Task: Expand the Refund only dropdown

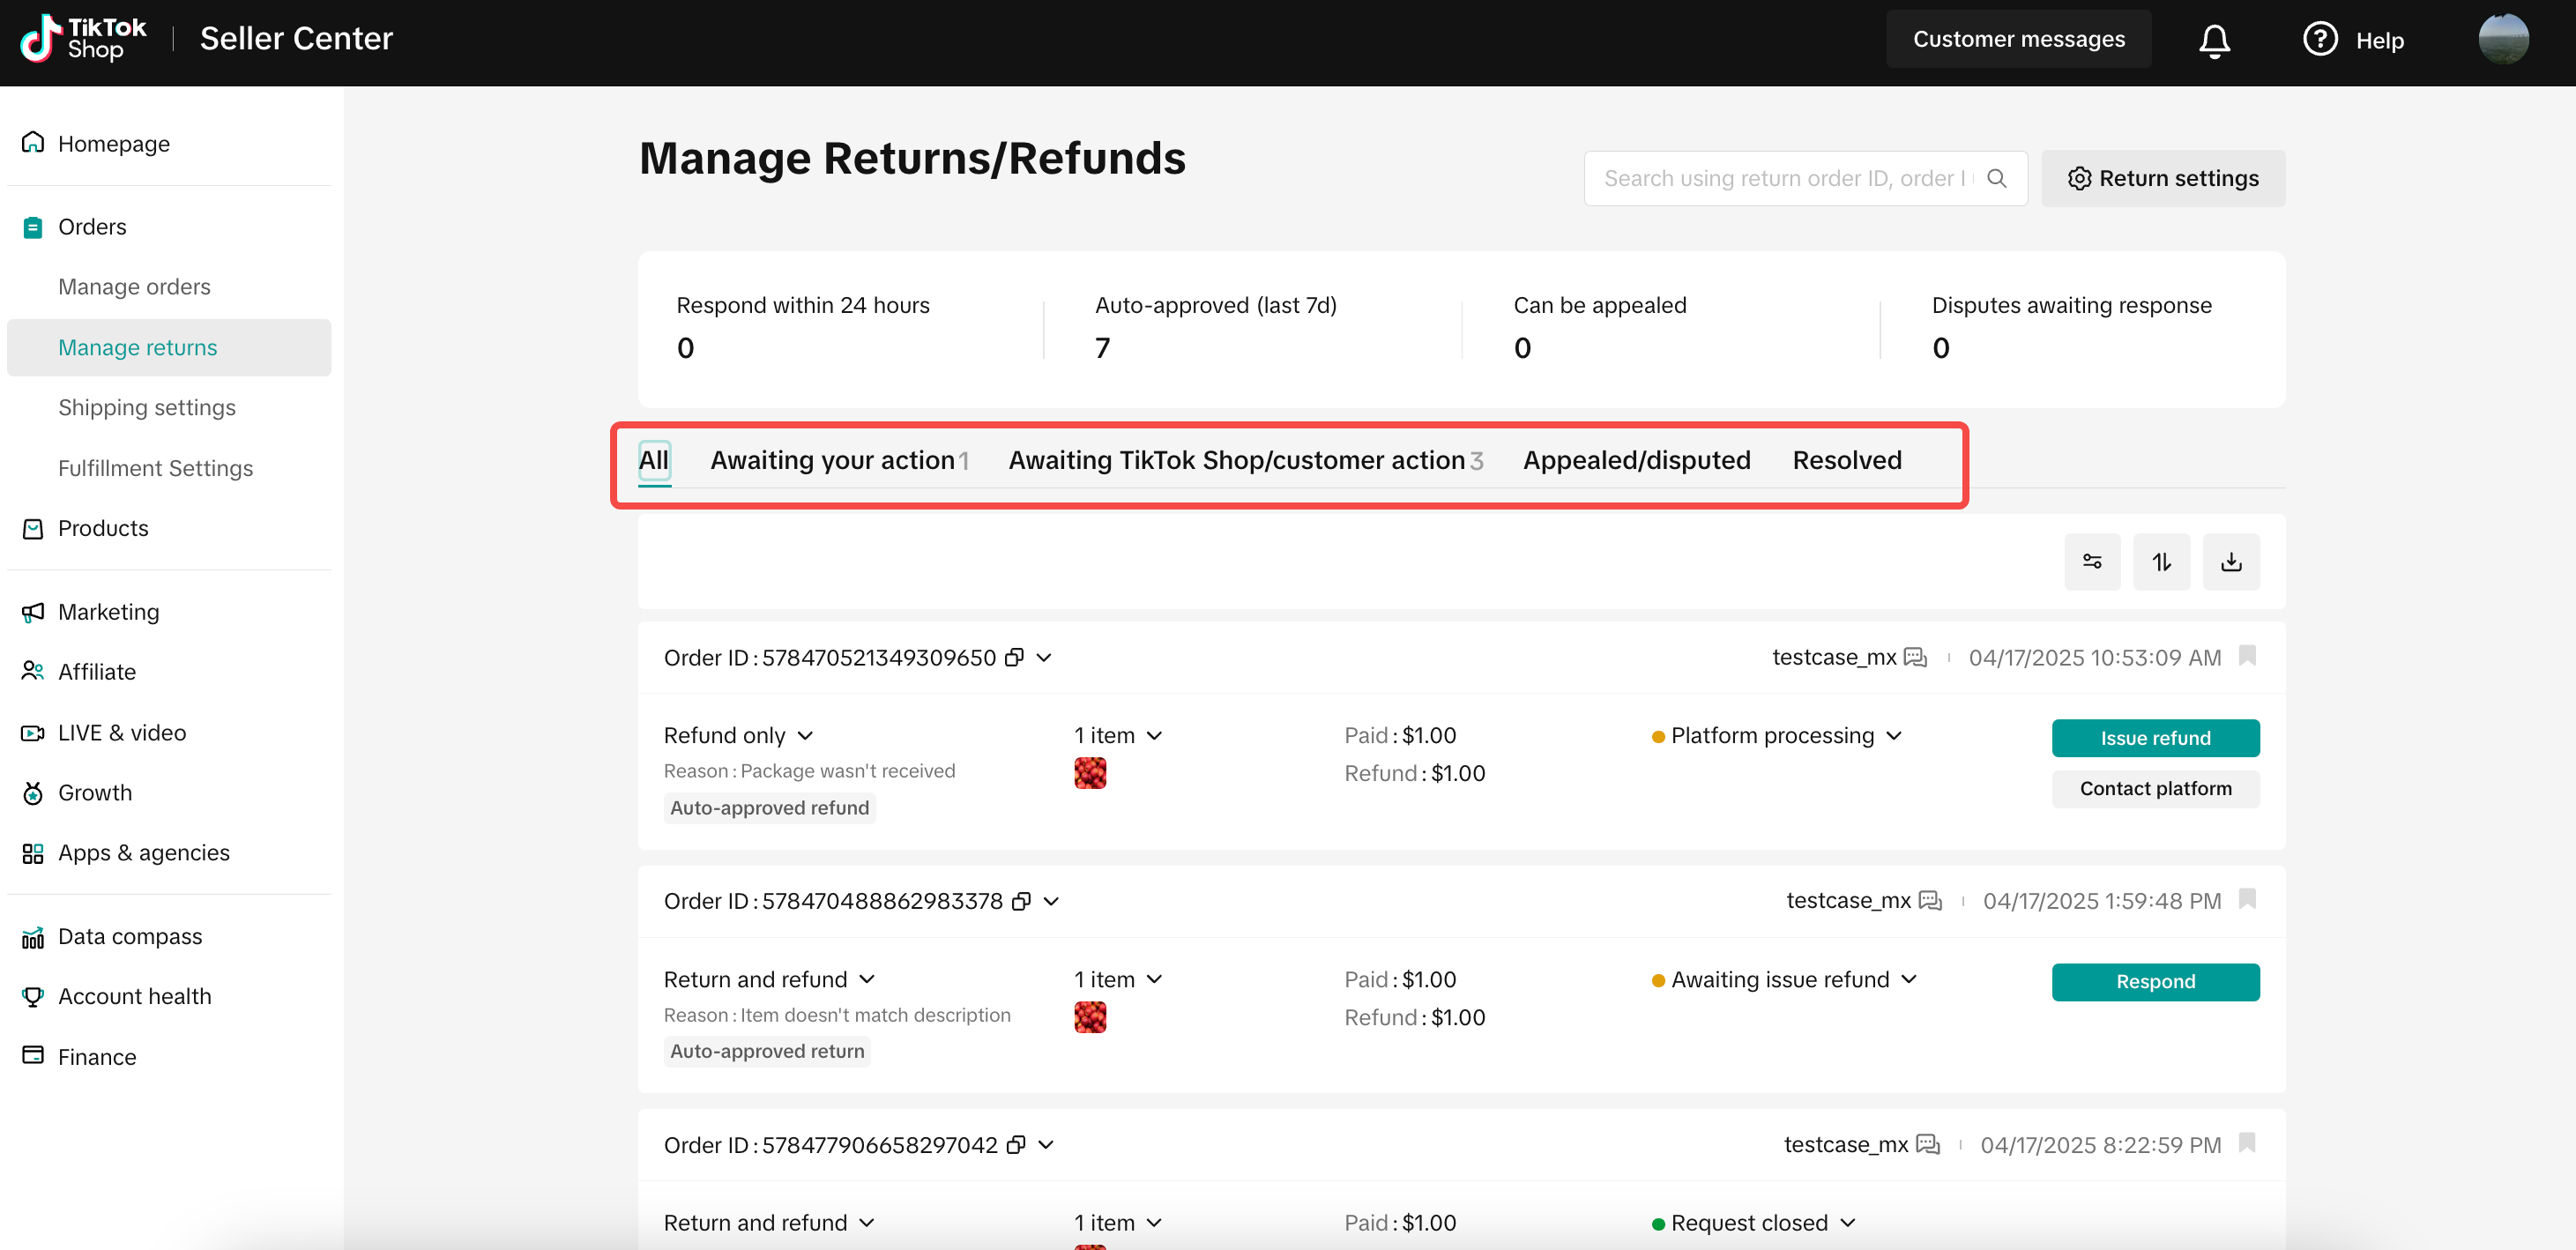Action: coord(739,735)
